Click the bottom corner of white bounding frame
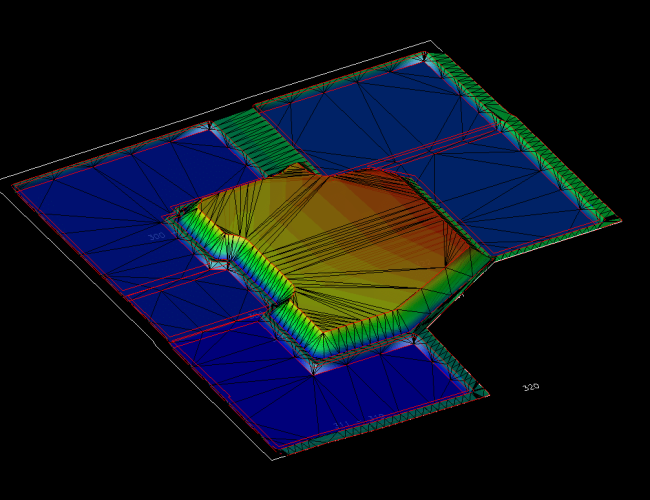This screenshot has height=500, width=650. tap(272, 458)
